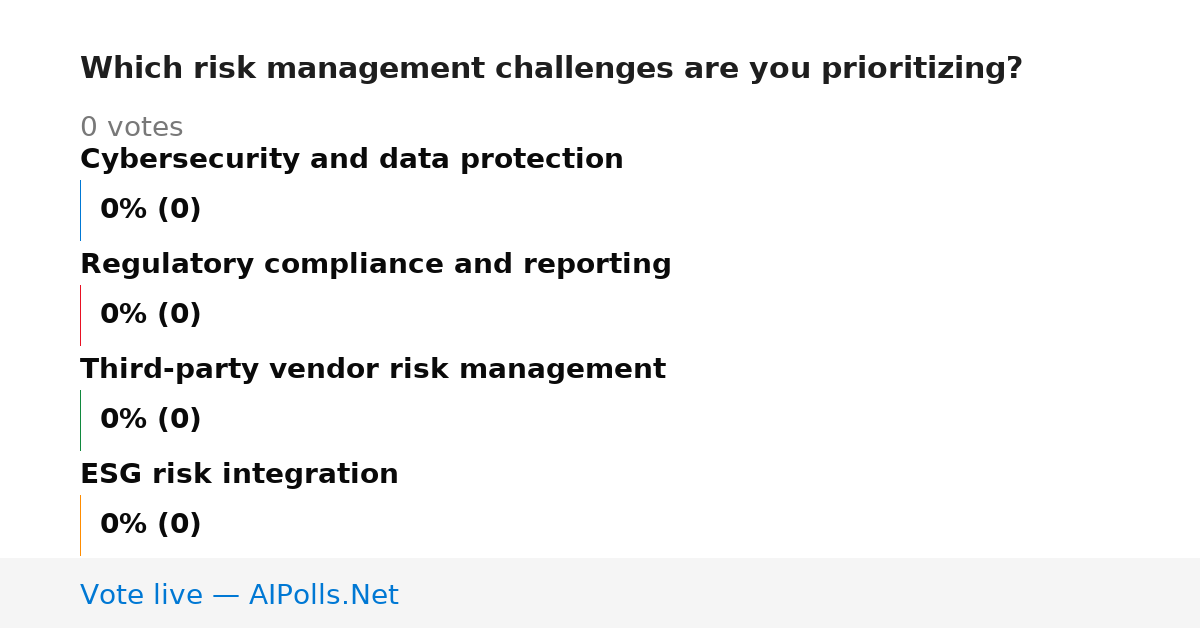Click the poll question heading text
Image resolution: width=1200 pixels, height=628 pixels.
551,69
